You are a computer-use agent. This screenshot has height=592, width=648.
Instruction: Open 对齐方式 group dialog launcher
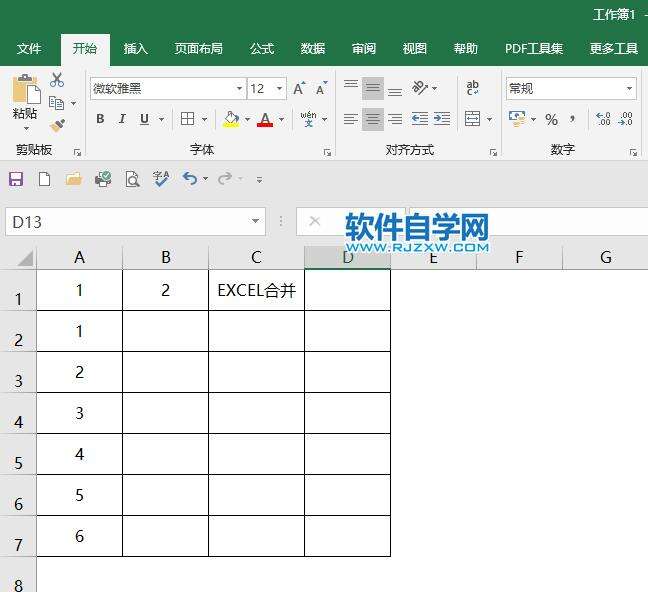tap(493, 153)
